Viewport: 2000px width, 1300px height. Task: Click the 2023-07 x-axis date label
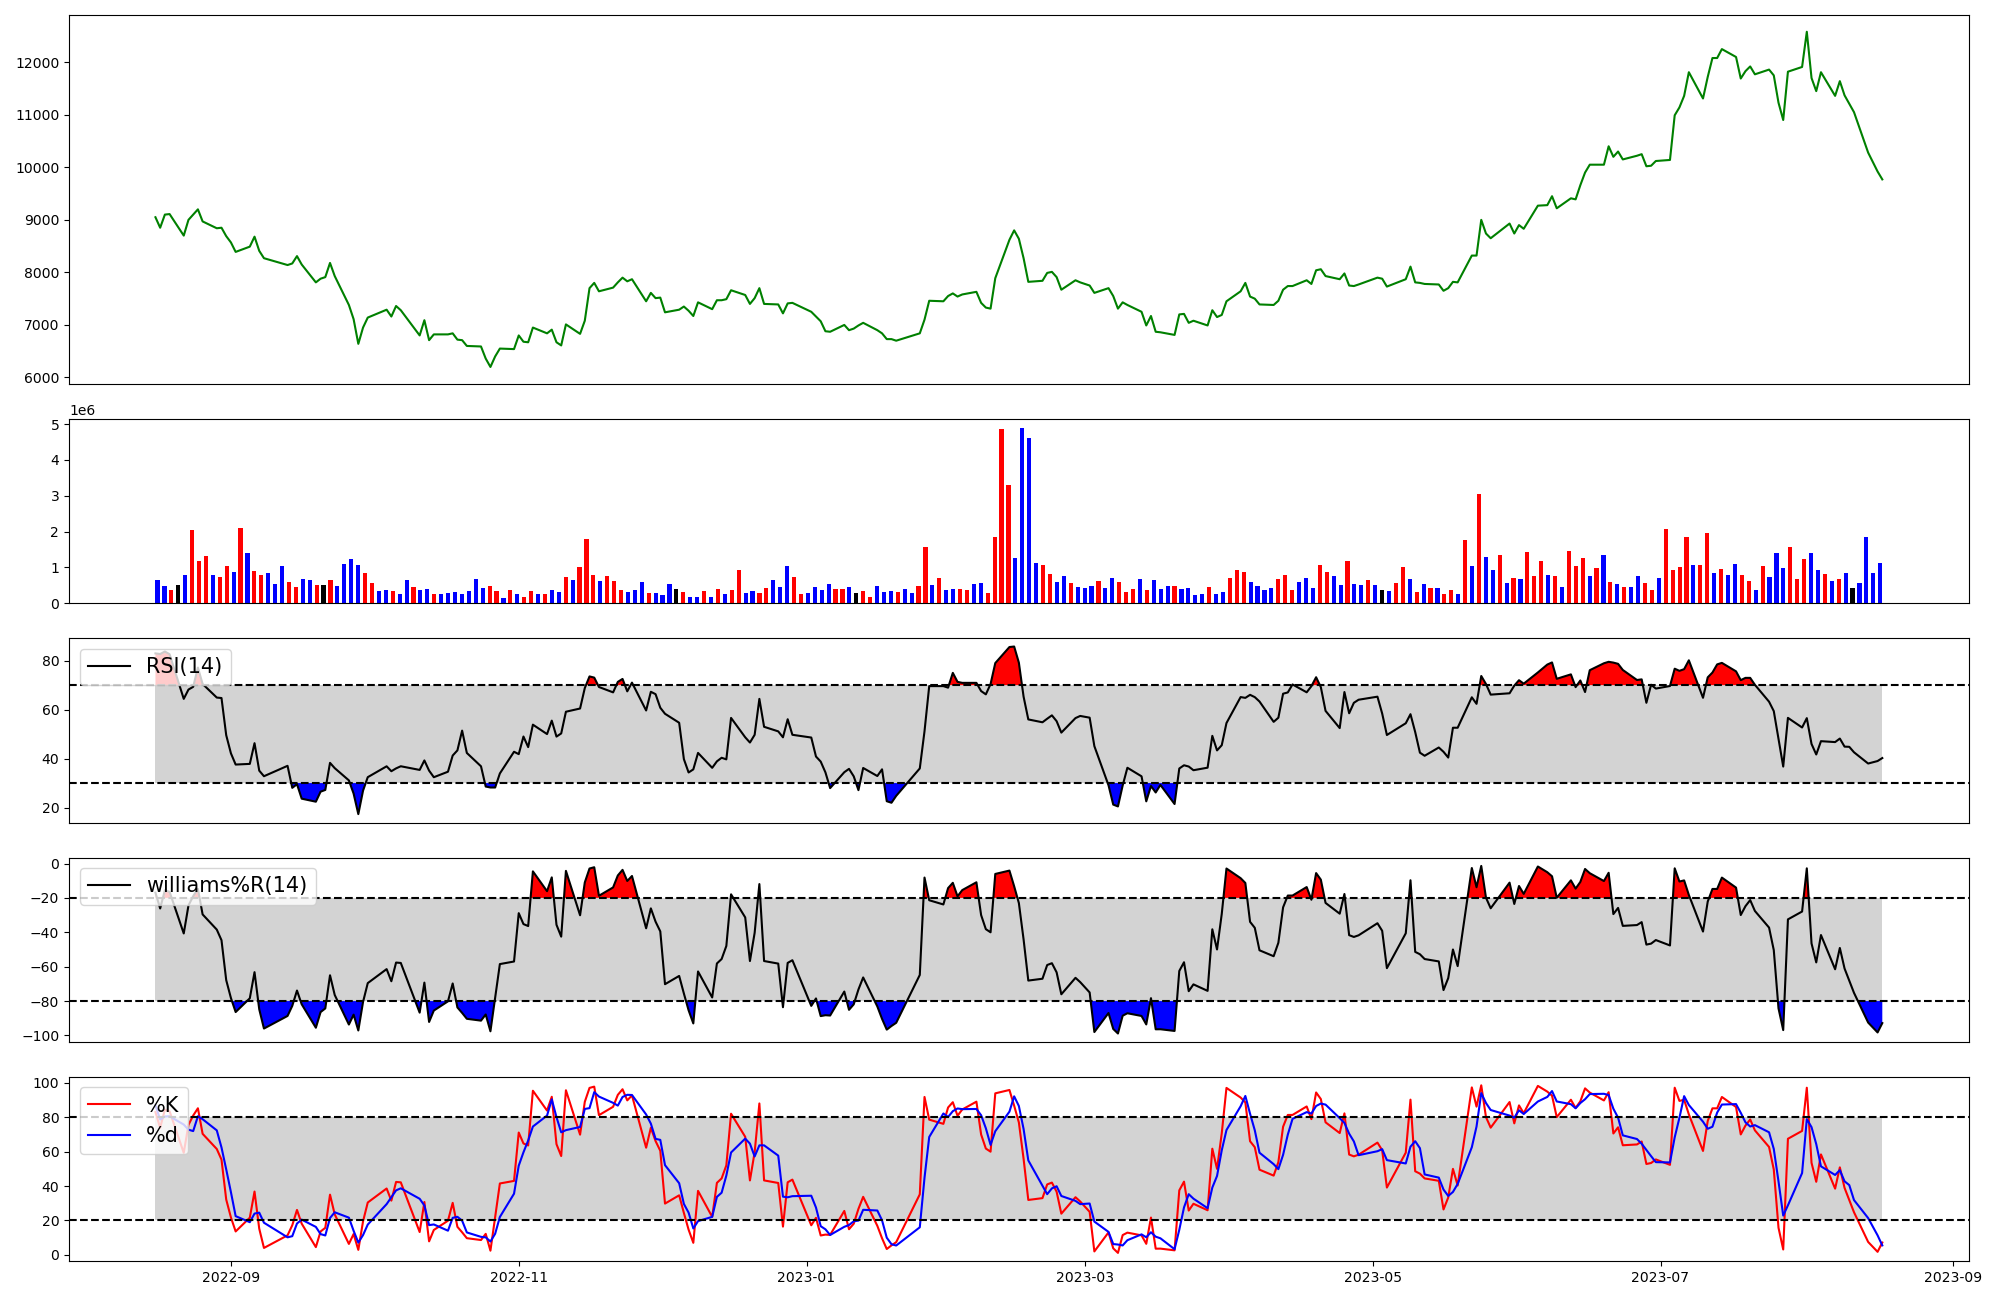pos(1660,1277)
